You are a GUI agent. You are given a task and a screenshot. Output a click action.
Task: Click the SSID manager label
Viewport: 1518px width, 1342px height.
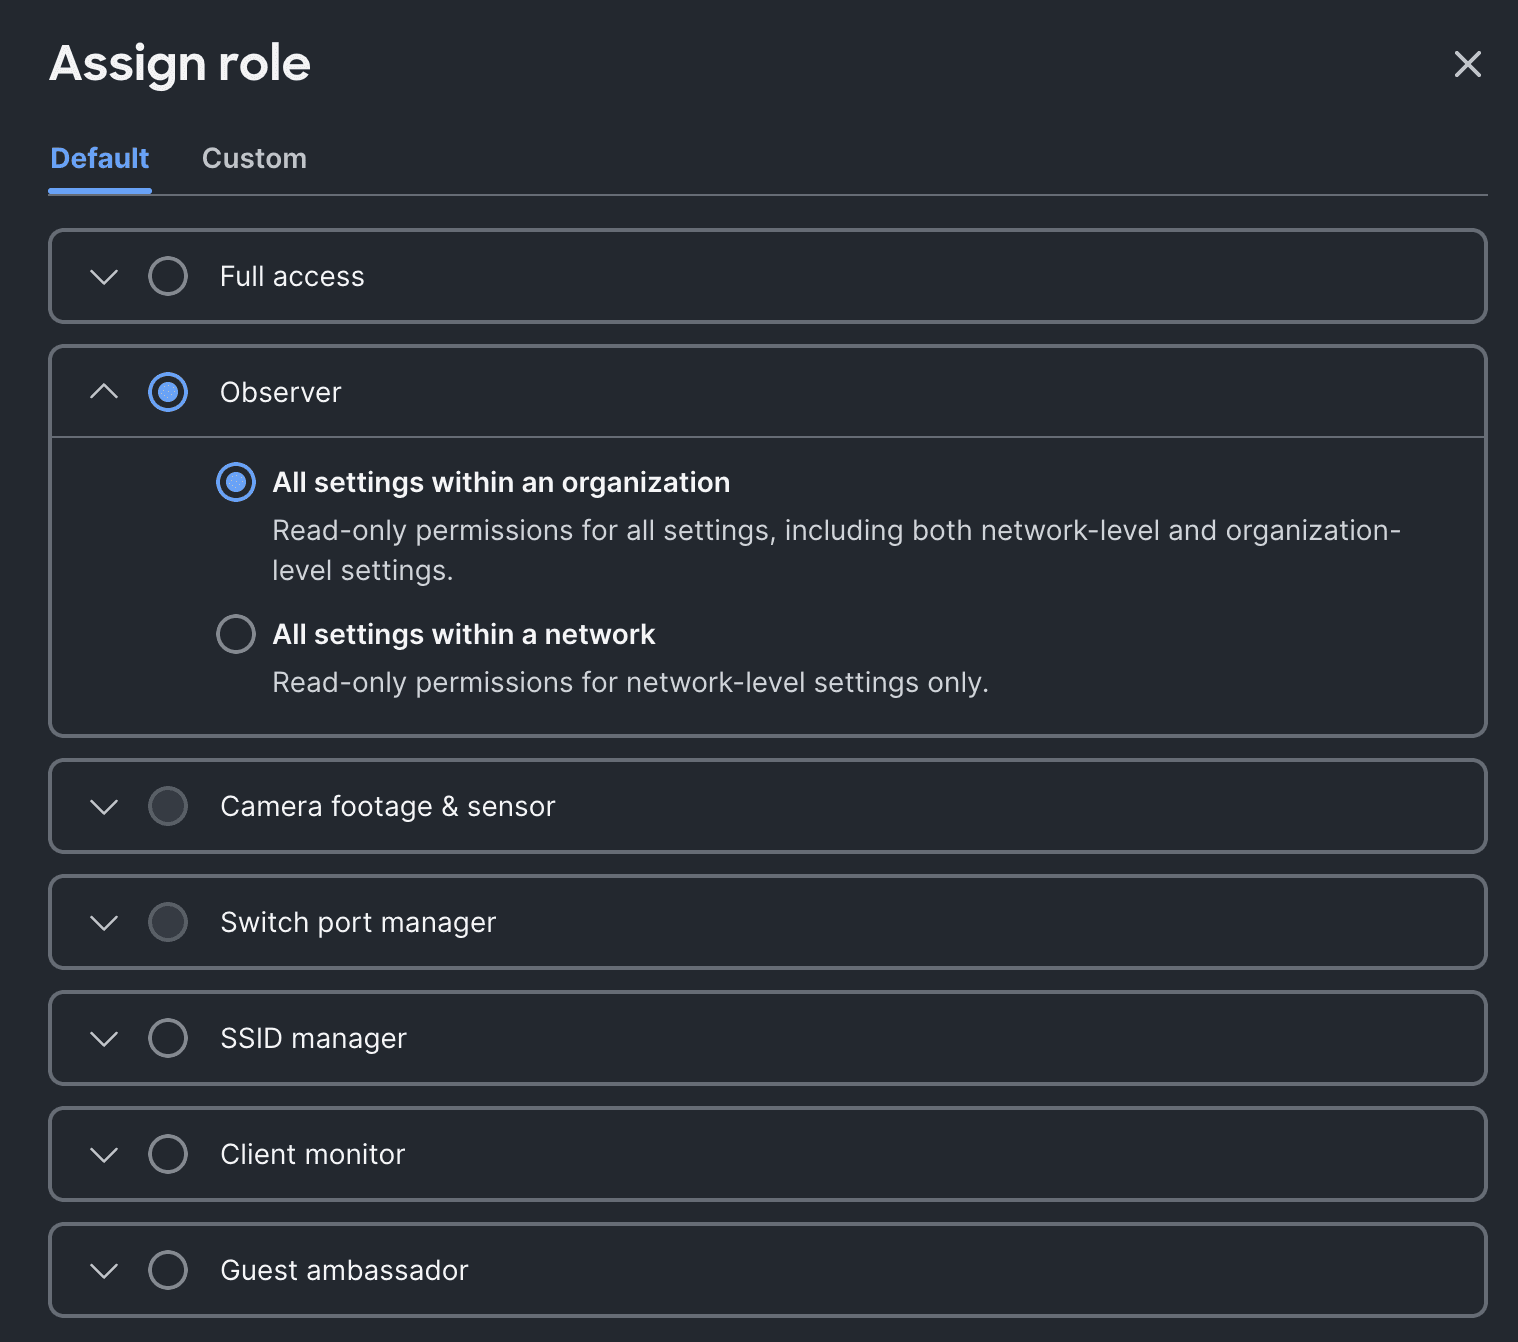(314, 1038)
